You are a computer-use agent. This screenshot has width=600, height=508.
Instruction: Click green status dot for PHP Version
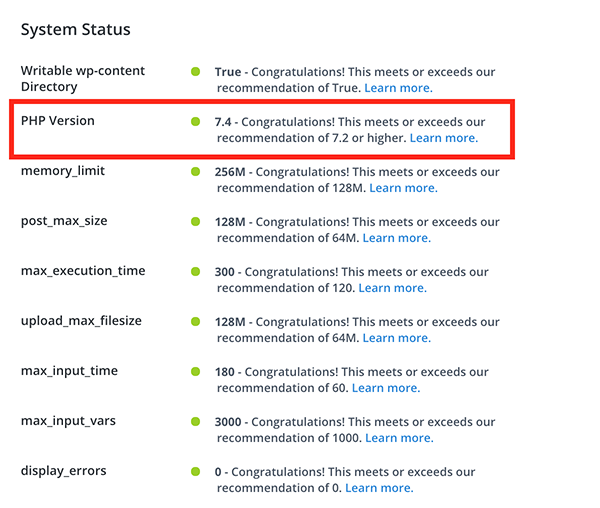coord(196,122)
